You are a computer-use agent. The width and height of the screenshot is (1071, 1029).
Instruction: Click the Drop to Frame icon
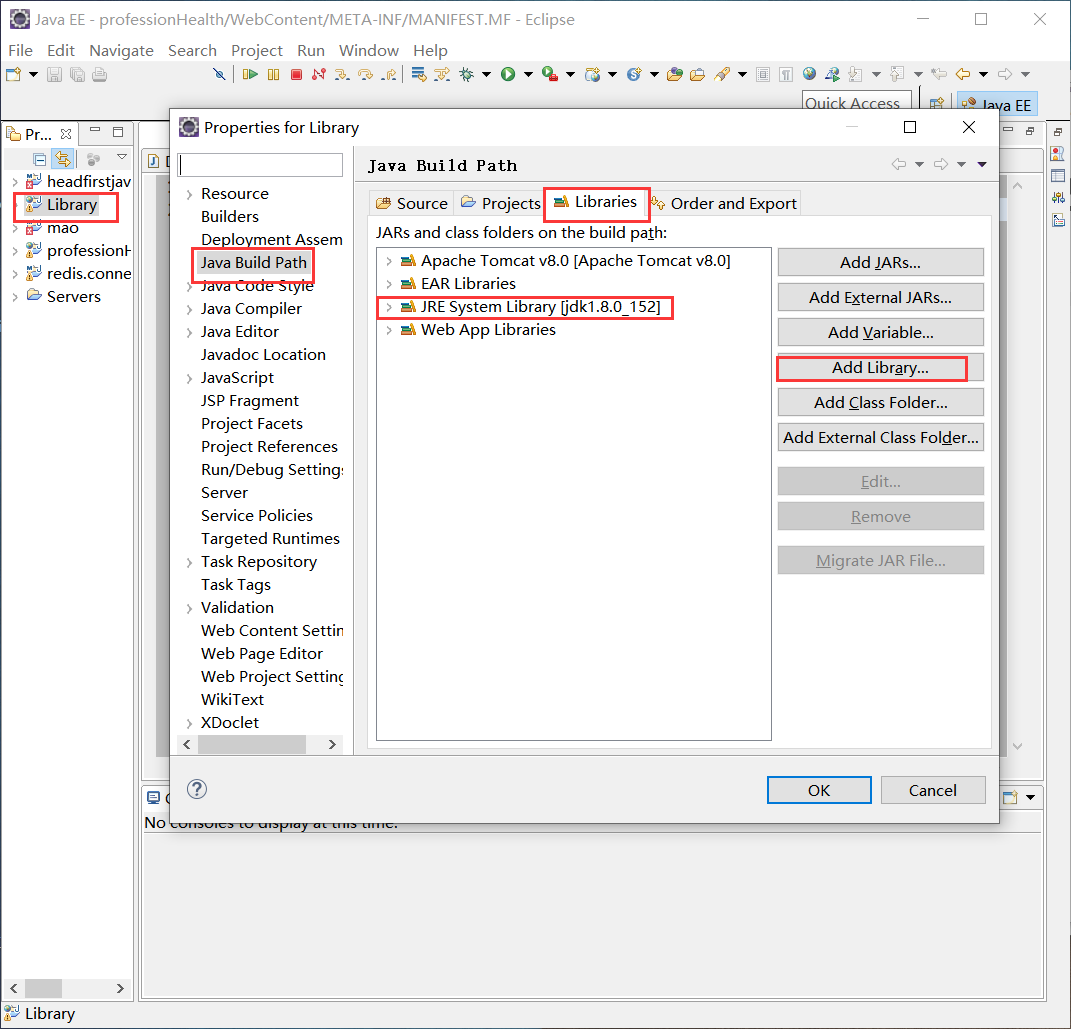(419, 74)
